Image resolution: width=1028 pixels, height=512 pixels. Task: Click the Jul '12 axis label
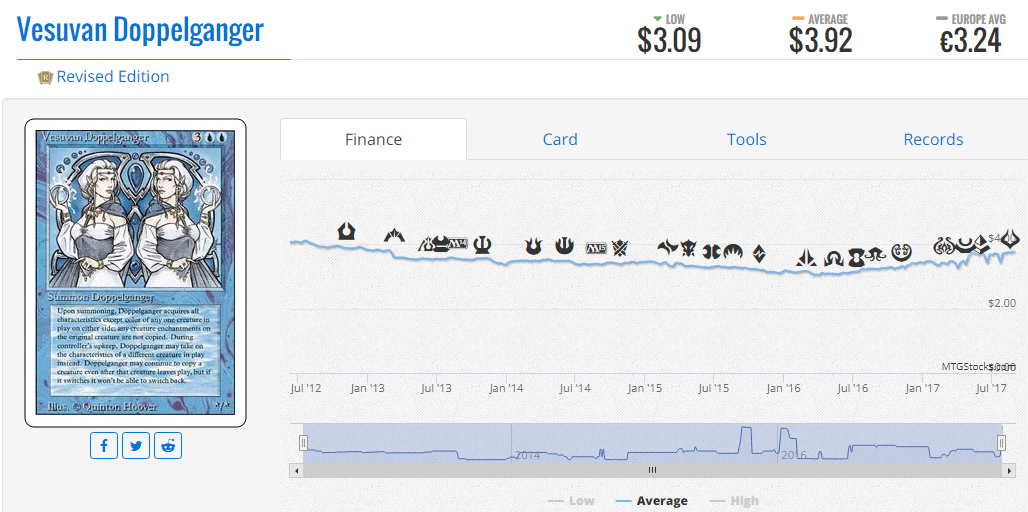tap(306, 388)
